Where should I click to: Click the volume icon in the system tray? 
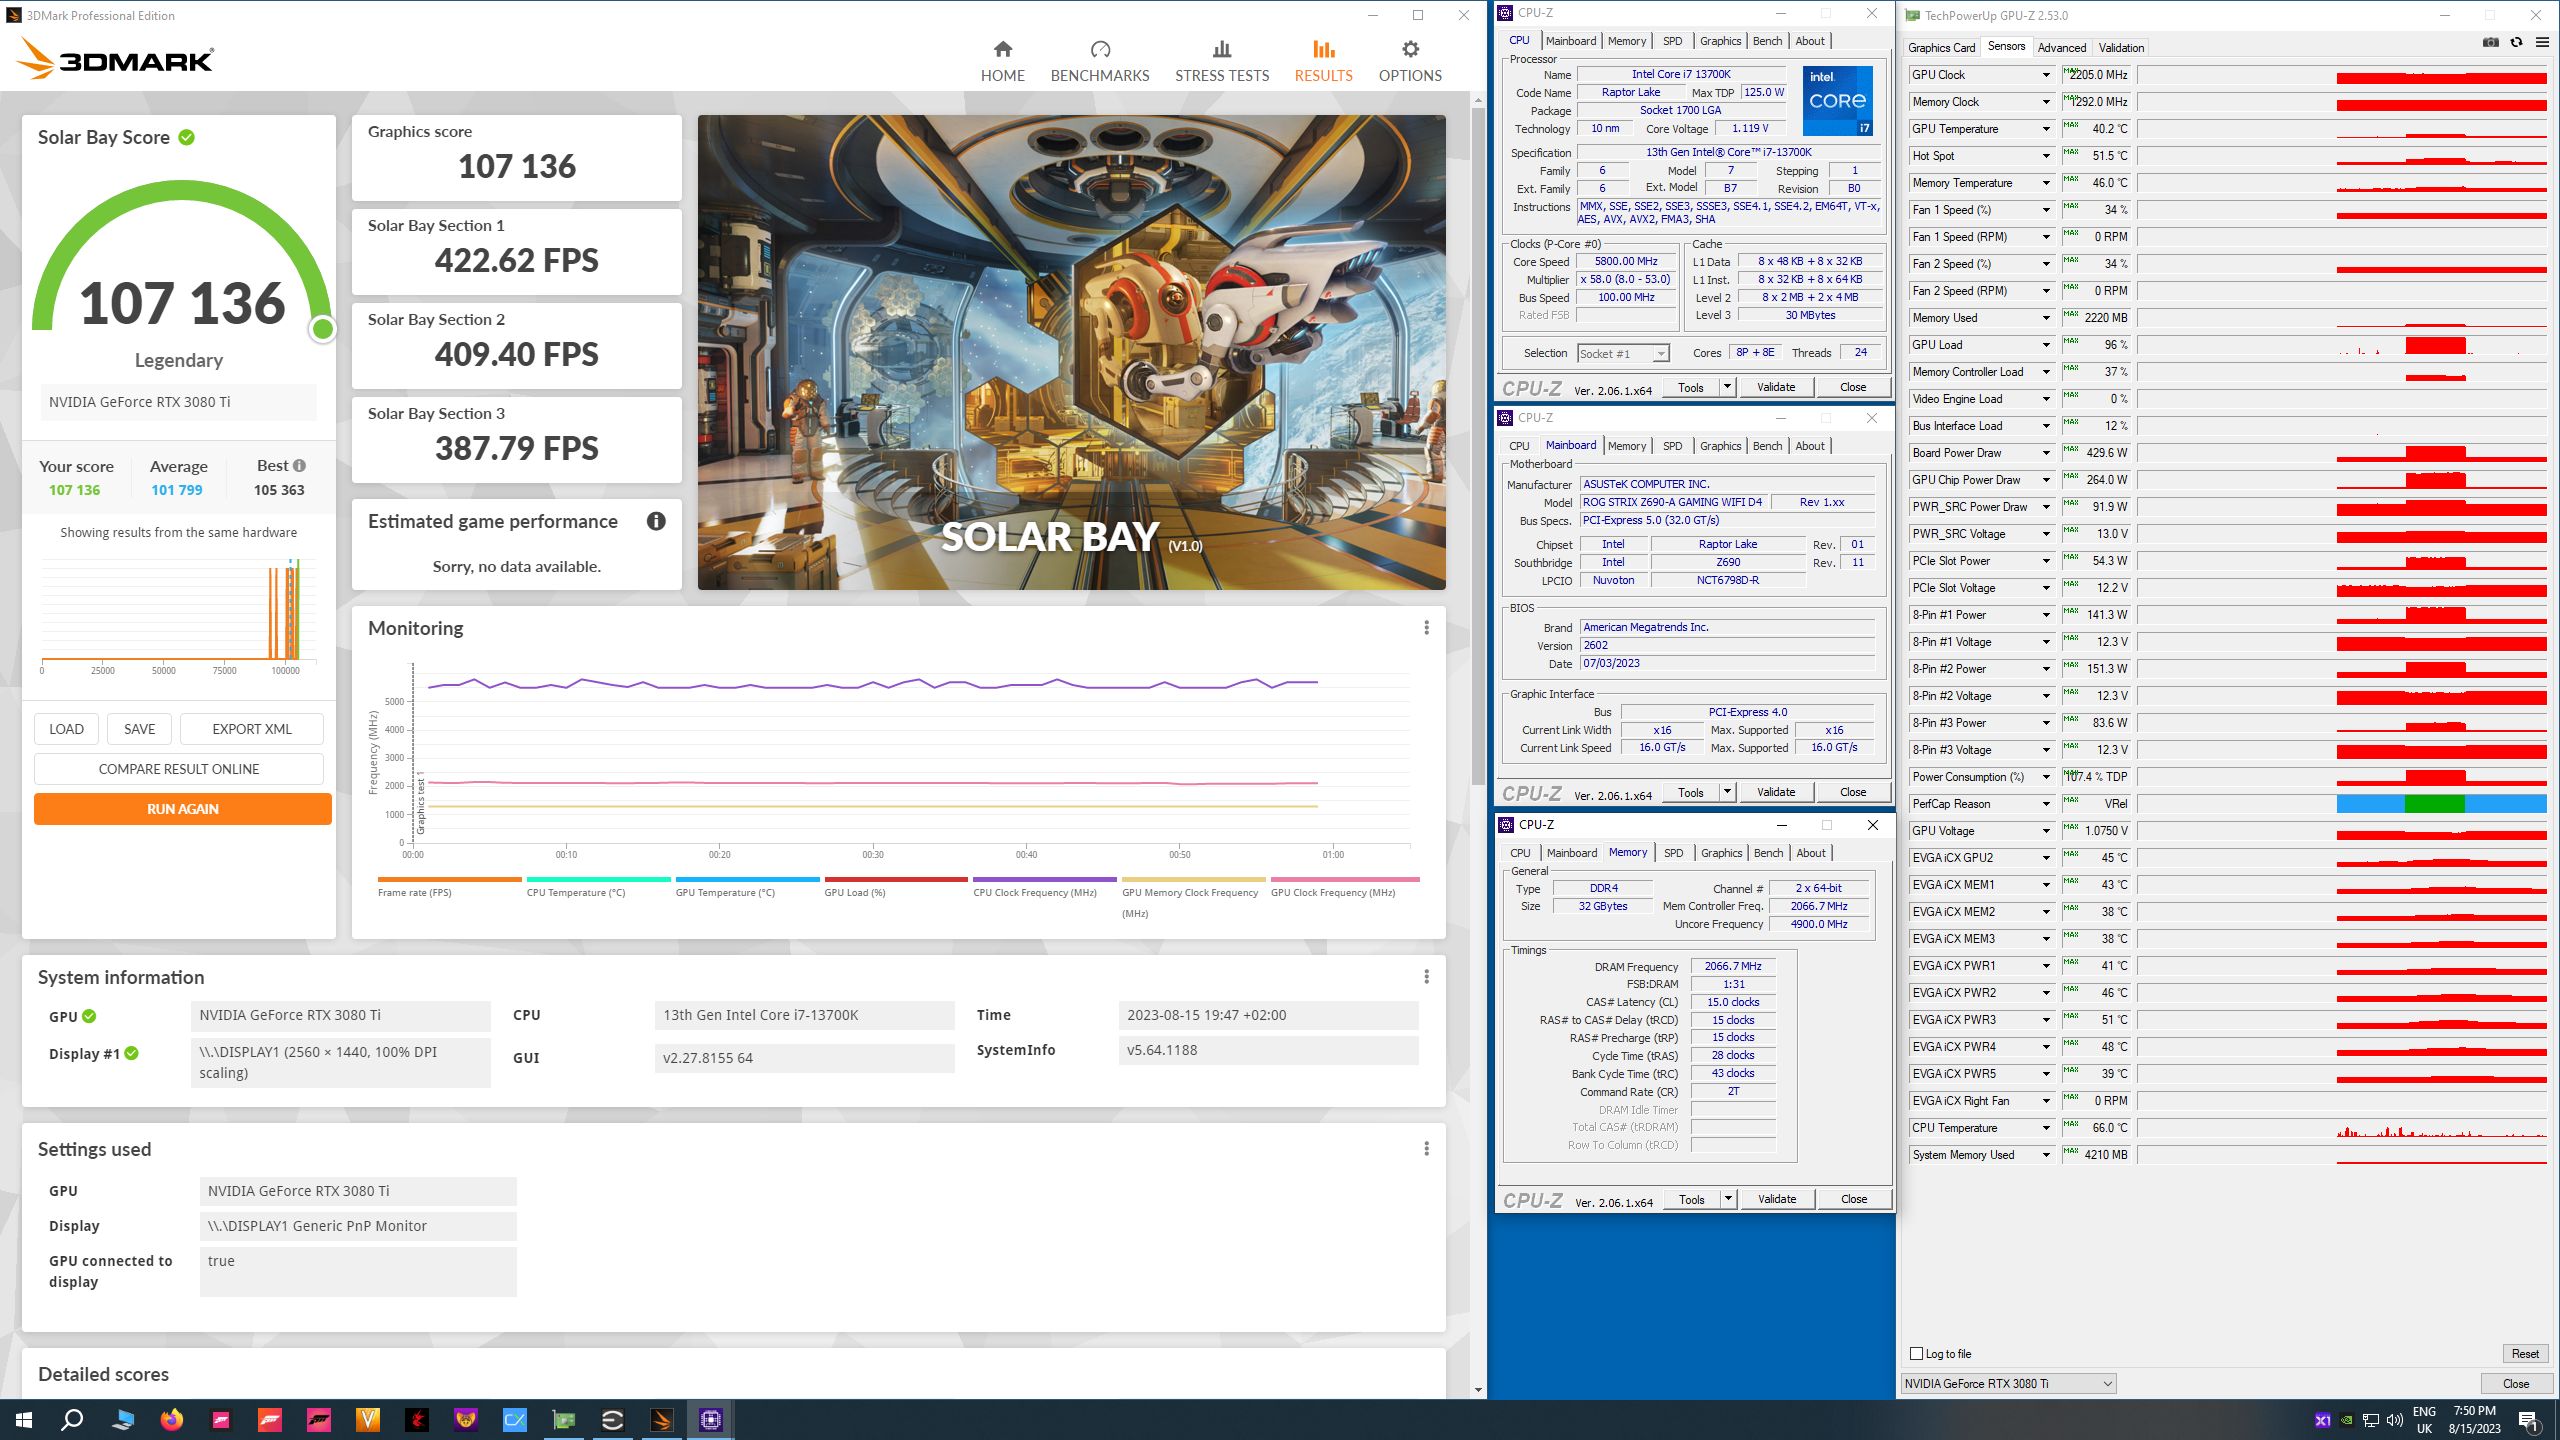[2394, 1420]
